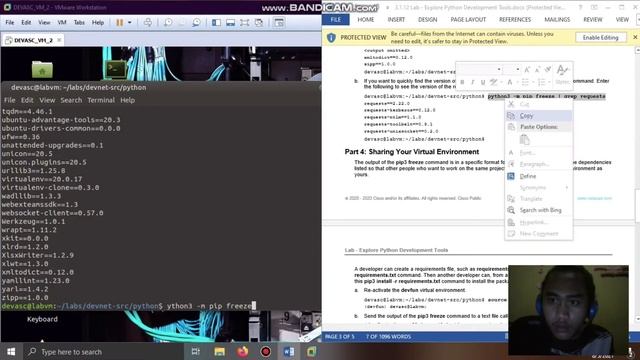The height and width of the screenshot is (360, 640).
Task: Open File Explorer from the taskbar
Action: [219, 352]
